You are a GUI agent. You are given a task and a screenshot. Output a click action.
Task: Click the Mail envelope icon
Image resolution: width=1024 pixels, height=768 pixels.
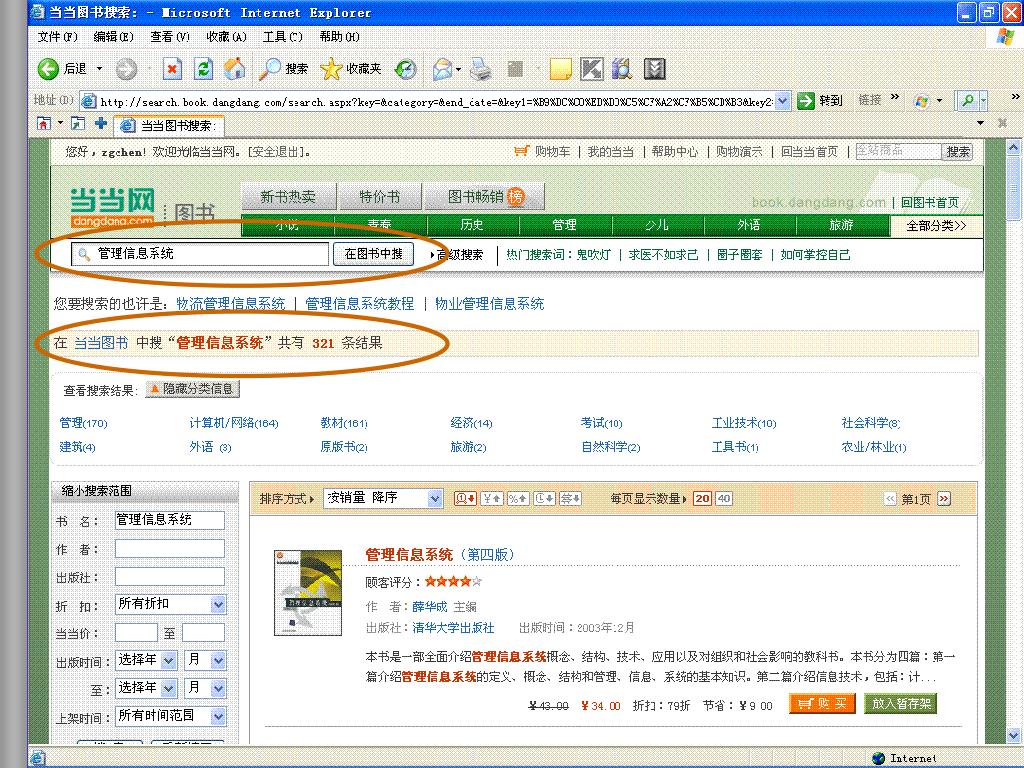click(443, 69)
